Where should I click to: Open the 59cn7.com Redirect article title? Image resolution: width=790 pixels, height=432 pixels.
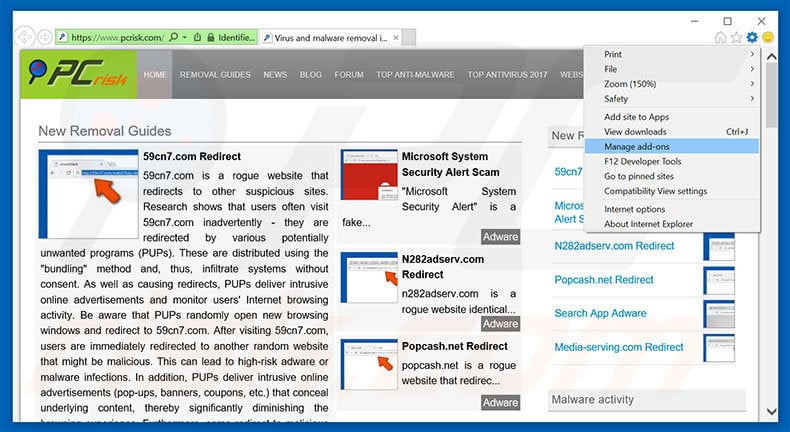(x=192, y=157)
